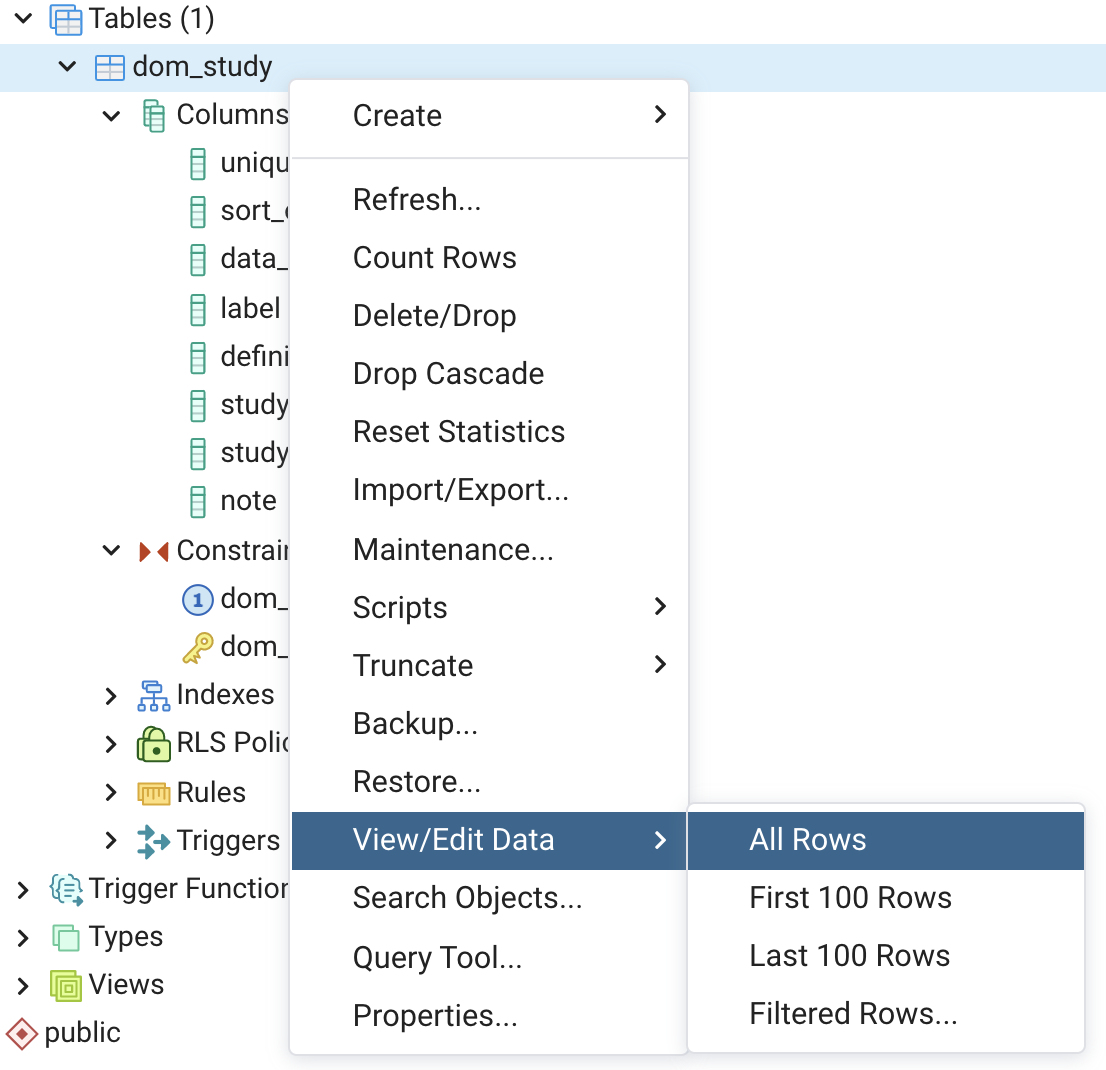Click the Views icon in tree
Image resolution: width=1106 pixels, height=1070 pixels.
tap(66, 985)
